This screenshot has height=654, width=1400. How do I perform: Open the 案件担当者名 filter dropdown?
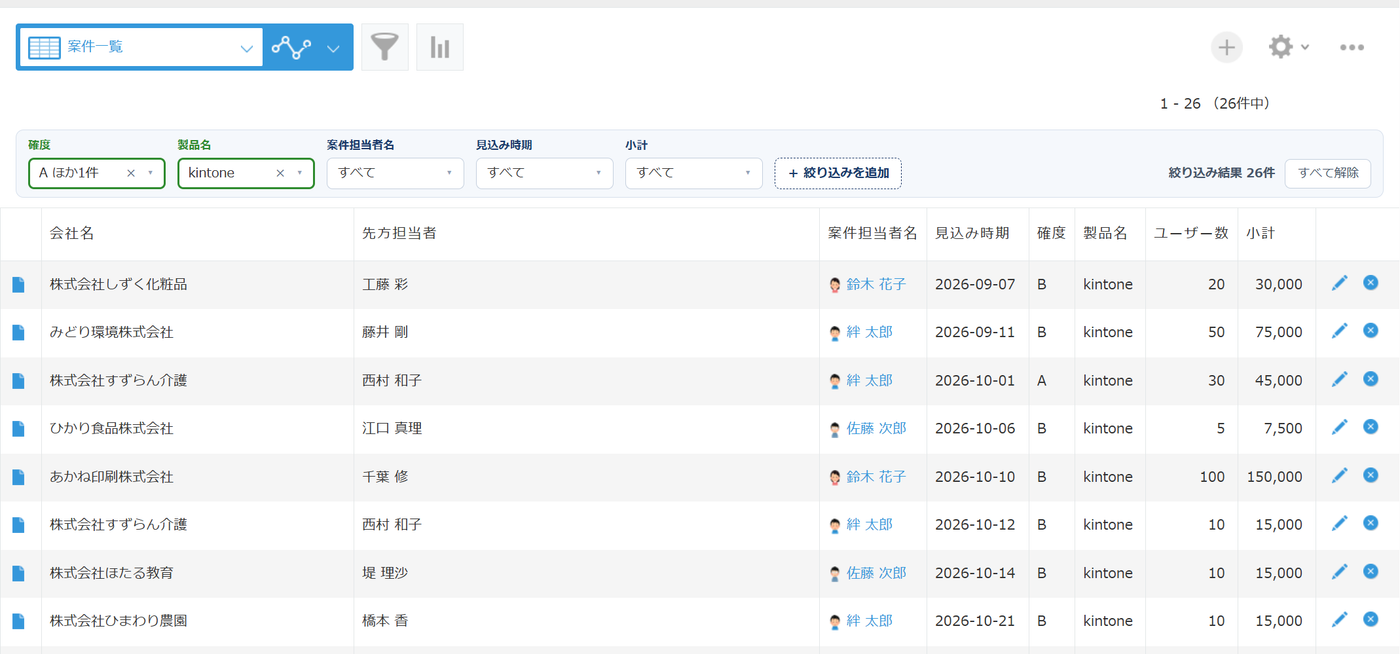(395, 173)
